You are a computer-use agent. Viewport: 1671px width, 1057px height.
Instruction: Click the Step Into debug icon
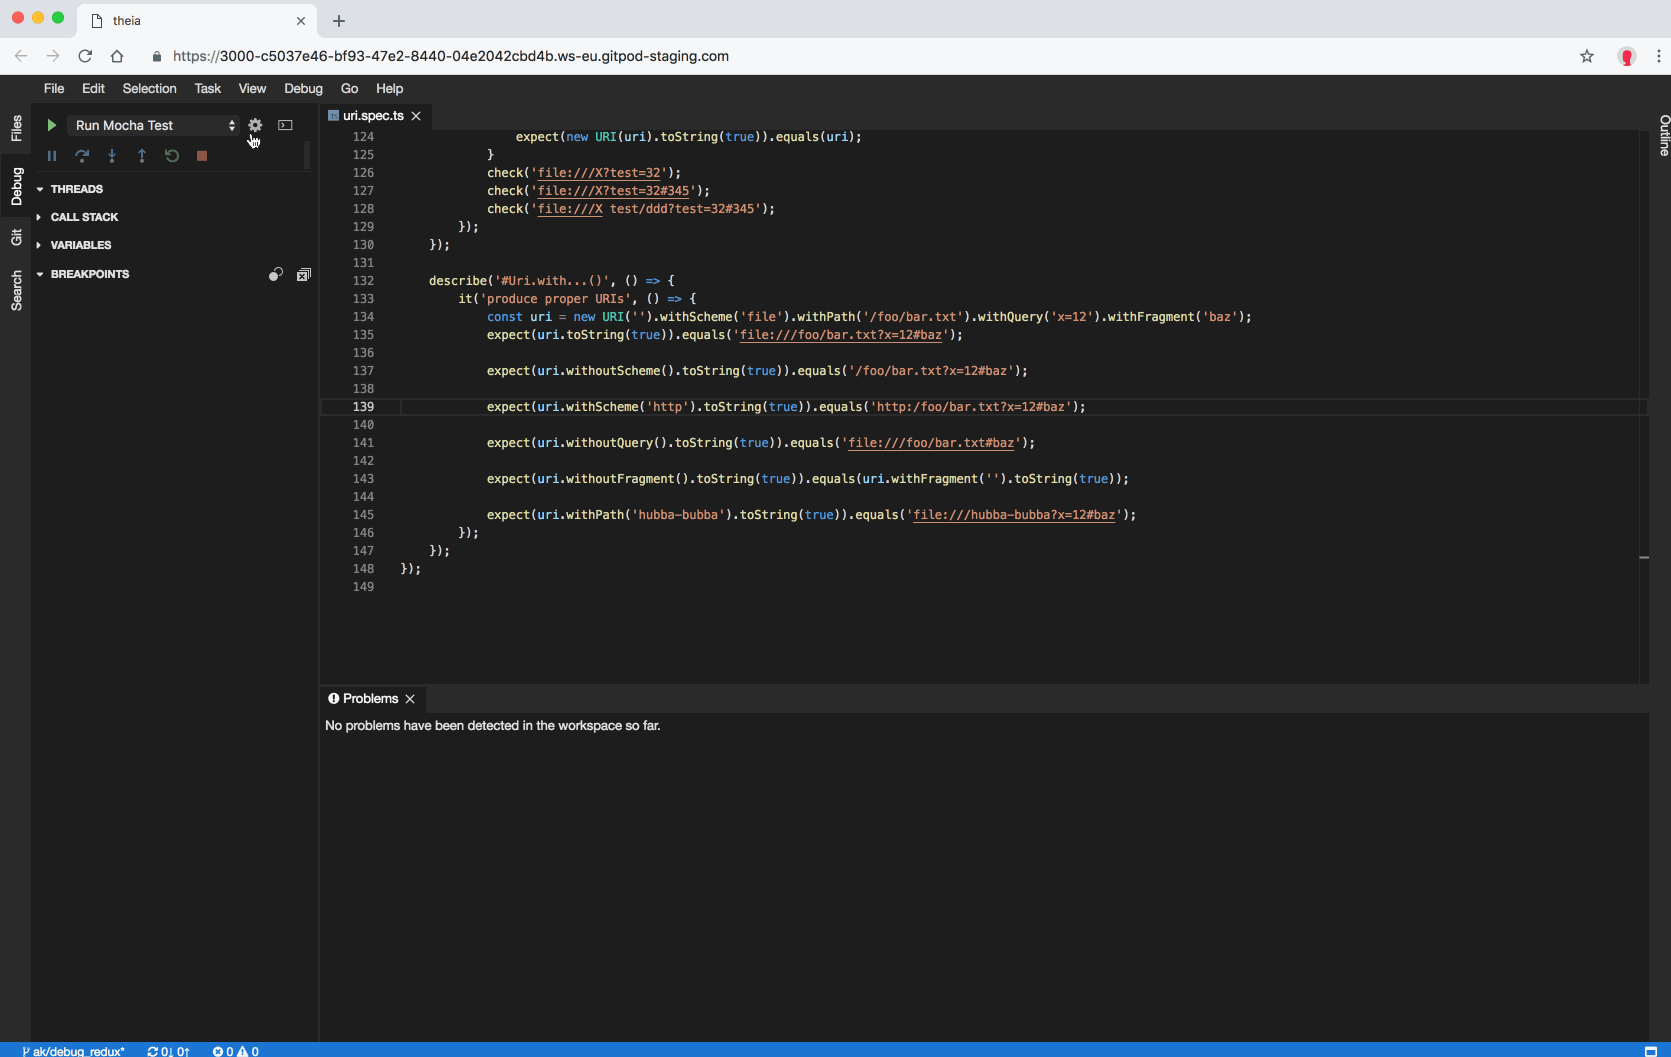[112, 156]
